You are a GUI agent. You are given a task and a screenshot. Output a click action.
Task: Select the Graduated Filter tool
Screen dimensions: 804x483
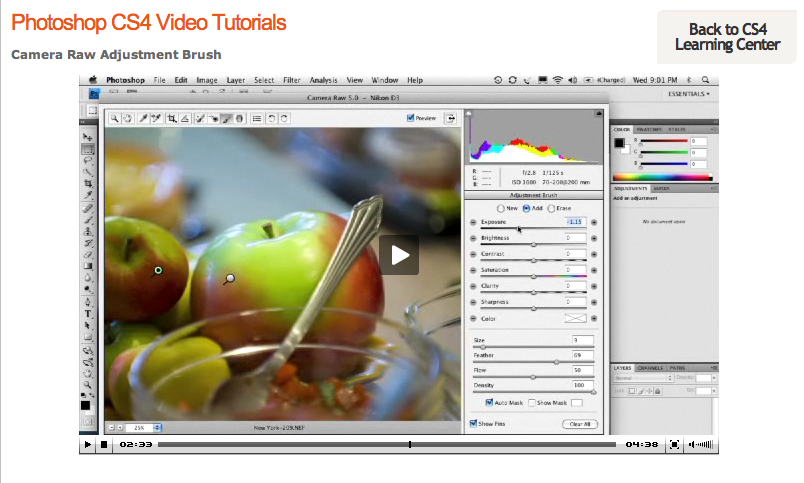(239, 118)
